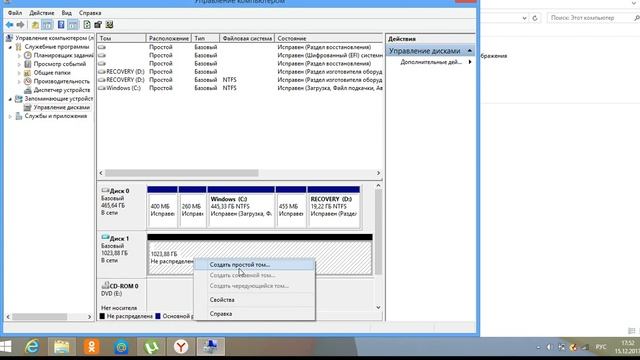Image resolution: width=640 pixels, height=360 pixels.
Task: Expand the Общие папки node
Action: (19, 73)
